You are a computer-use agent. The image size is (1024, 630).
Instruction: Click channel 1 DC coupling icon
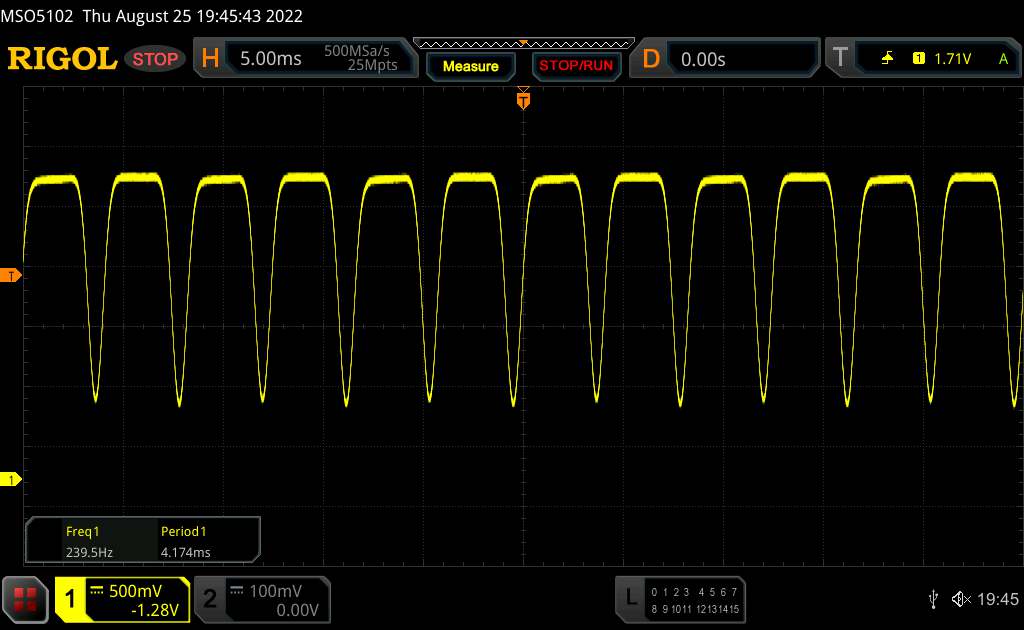pyautogui.click(x=97, y=590)
